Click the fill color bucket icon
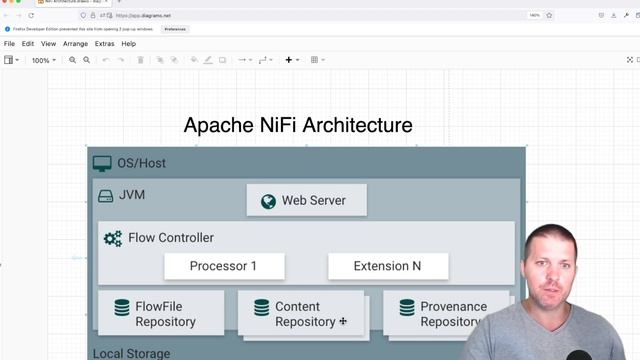 194,60
